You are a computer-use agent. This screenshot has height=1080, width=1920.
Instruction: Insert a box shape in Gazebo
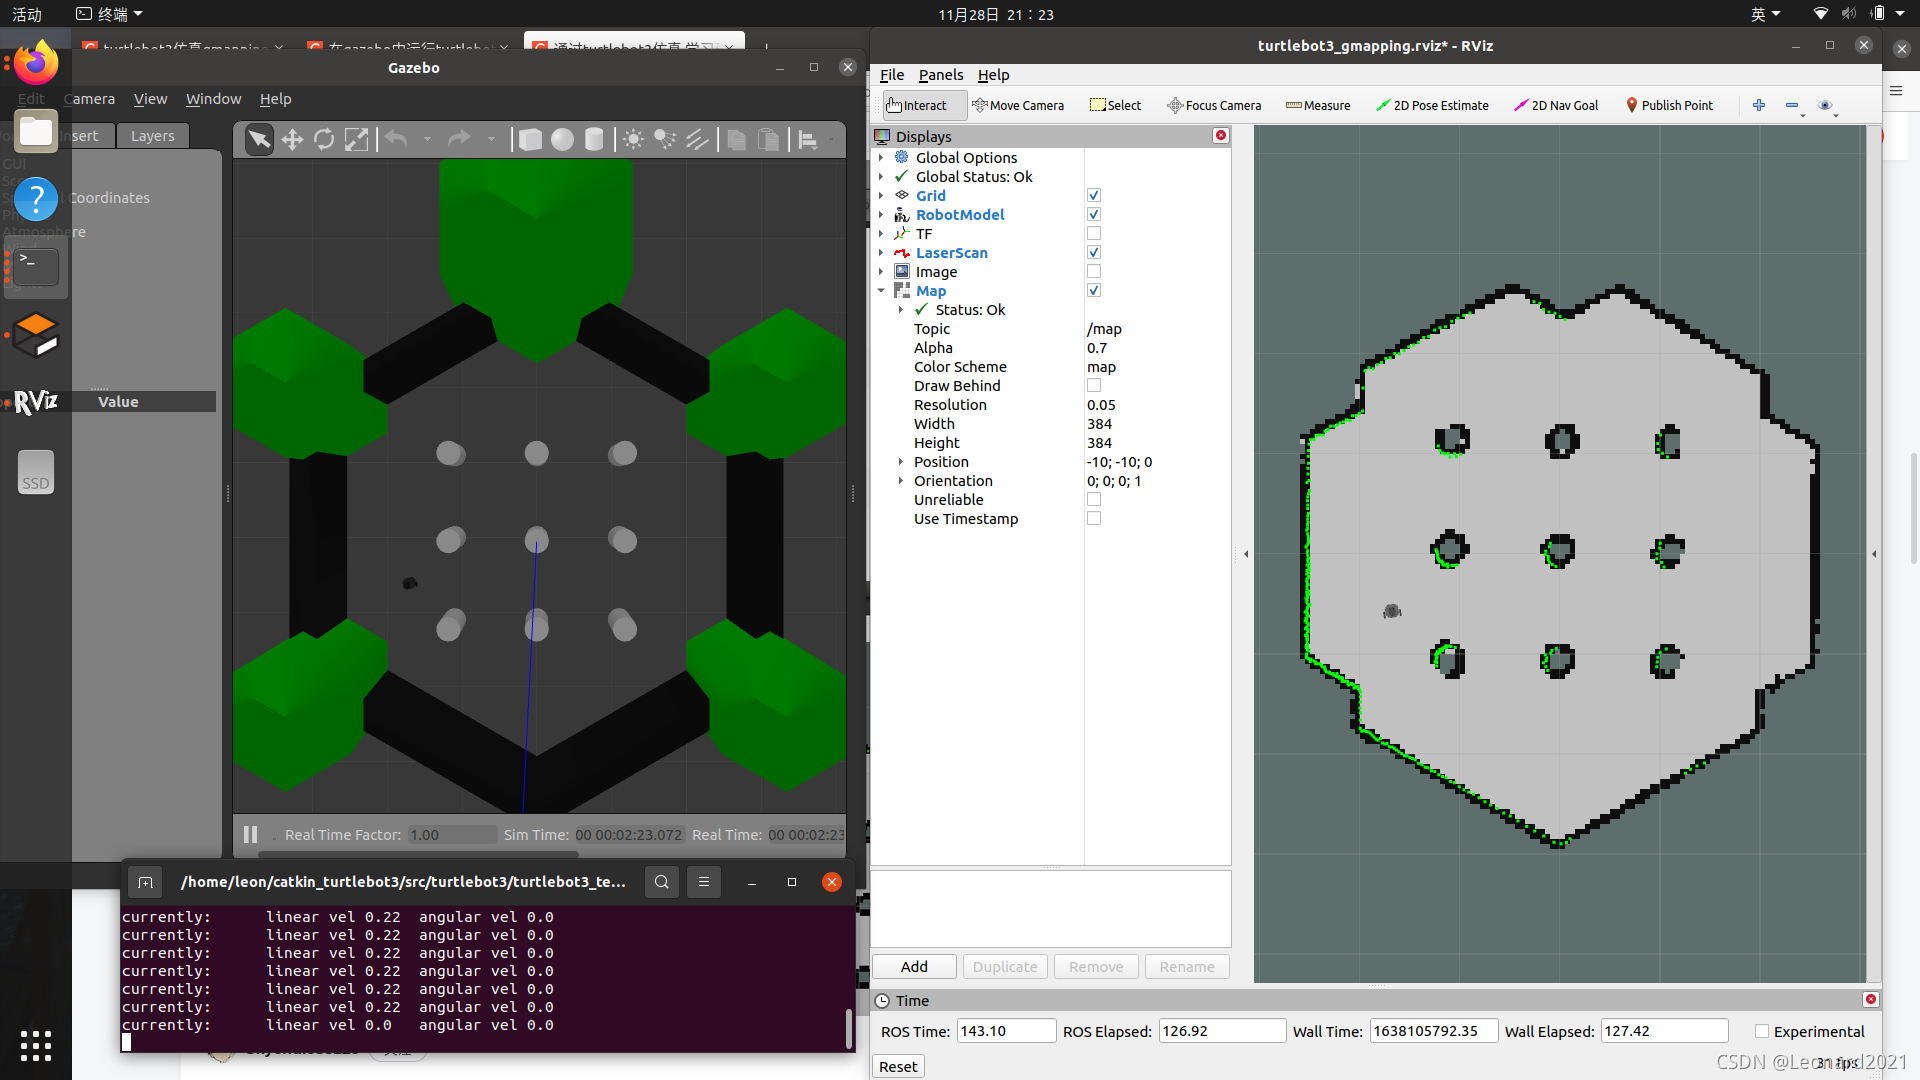pyautogui.click(x=530, y=140)
